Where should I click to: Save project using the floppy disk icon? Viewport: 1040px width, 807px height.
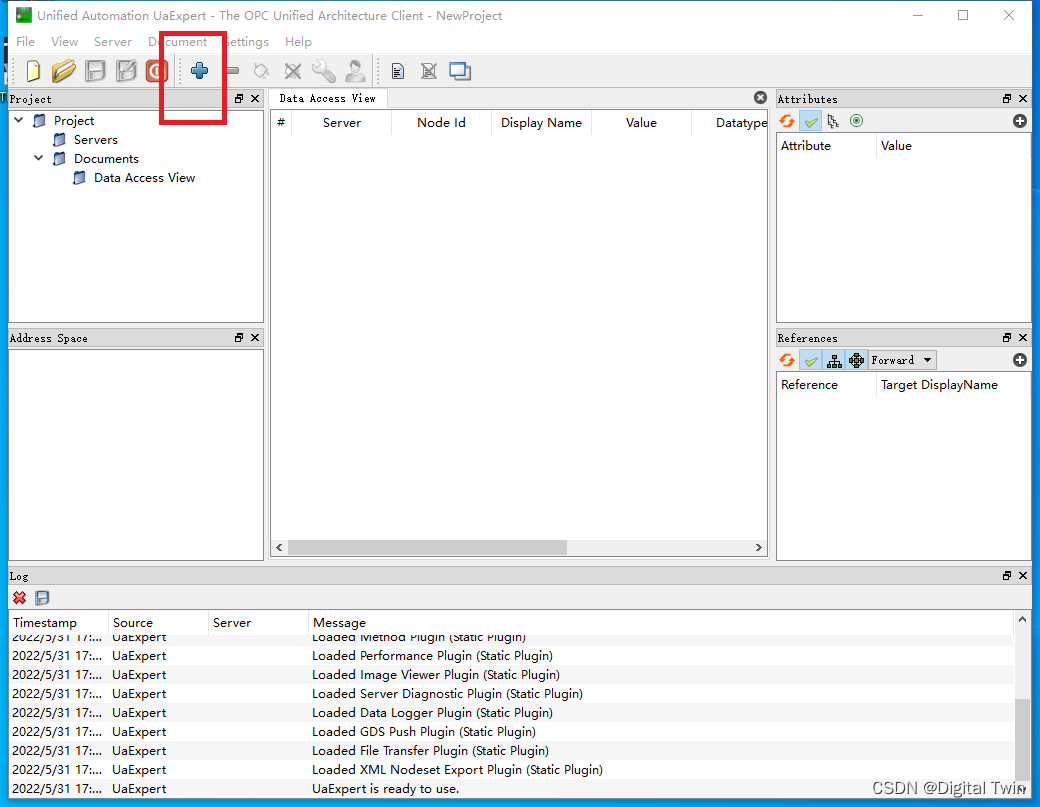96,71
